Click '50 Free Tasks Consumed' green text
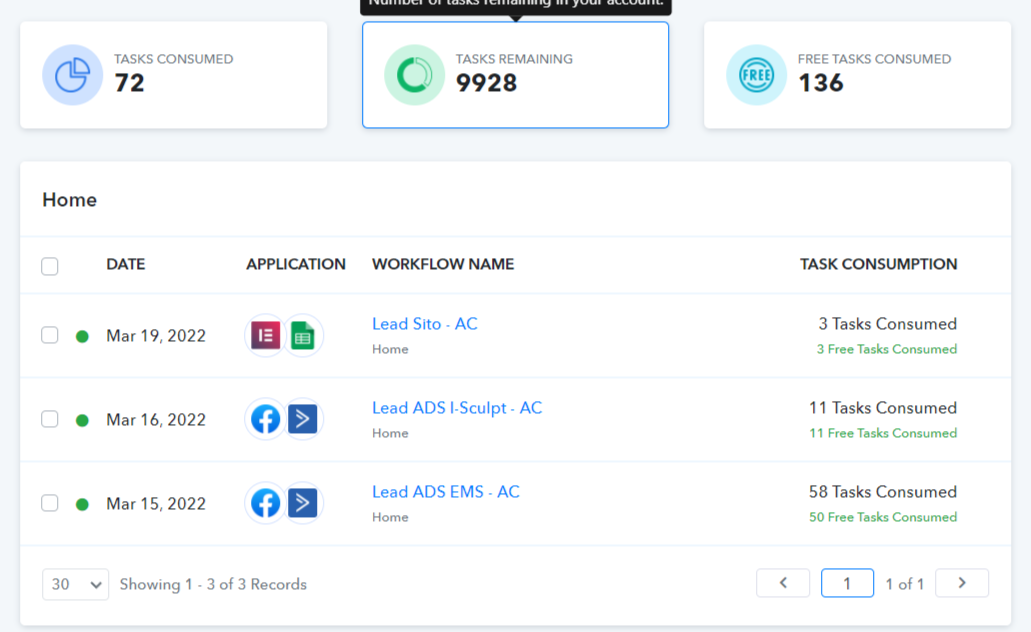Screen dimensions: 1031x632 point(883,518)
